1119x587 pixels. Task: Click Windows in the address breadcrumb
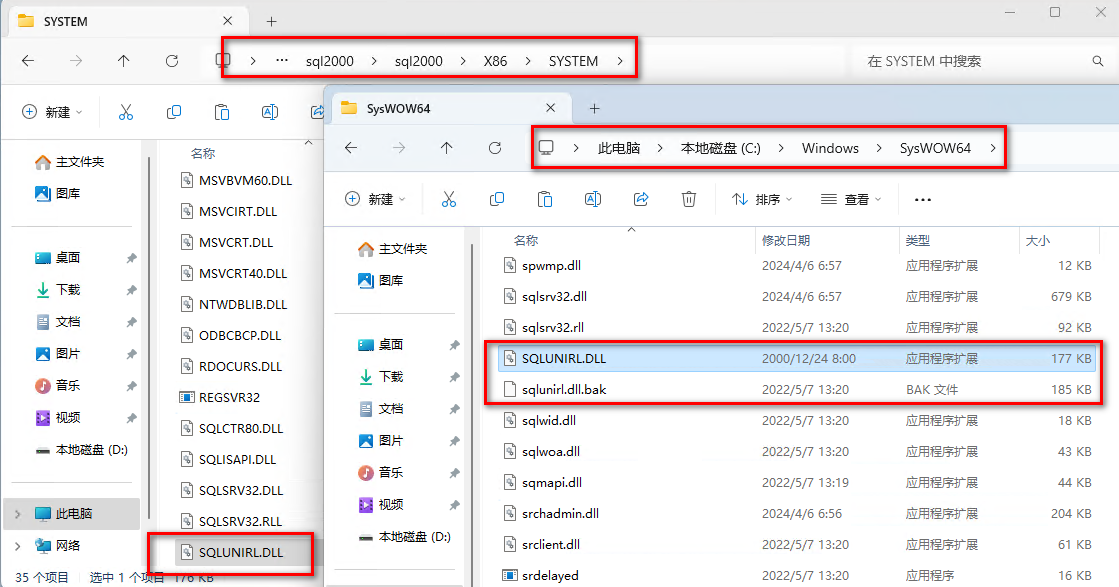click(x=830, y=148)
